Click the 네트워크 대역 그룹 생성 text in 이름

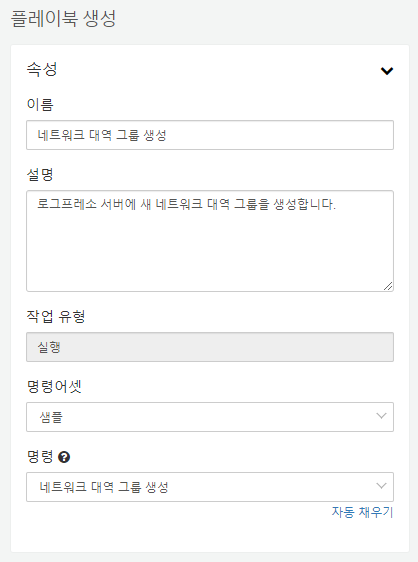[x=102, y=135]
